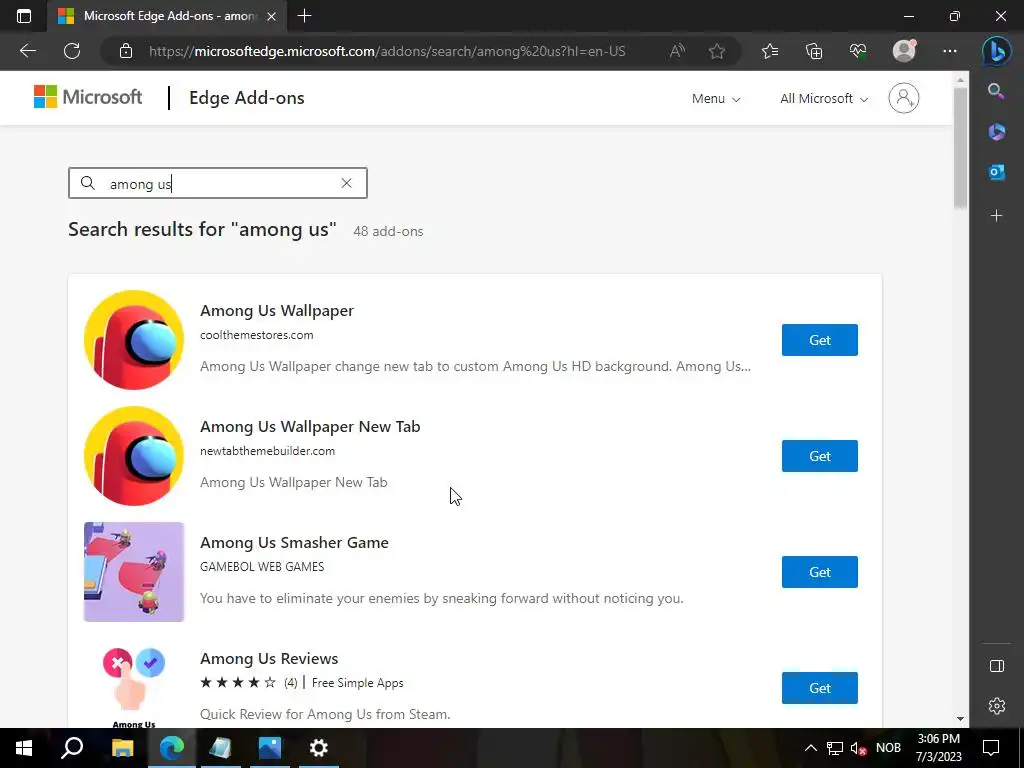Screen dimensions: 1024x768
Task: Show hidden system tray icons
Action: (x=810, y=748)
